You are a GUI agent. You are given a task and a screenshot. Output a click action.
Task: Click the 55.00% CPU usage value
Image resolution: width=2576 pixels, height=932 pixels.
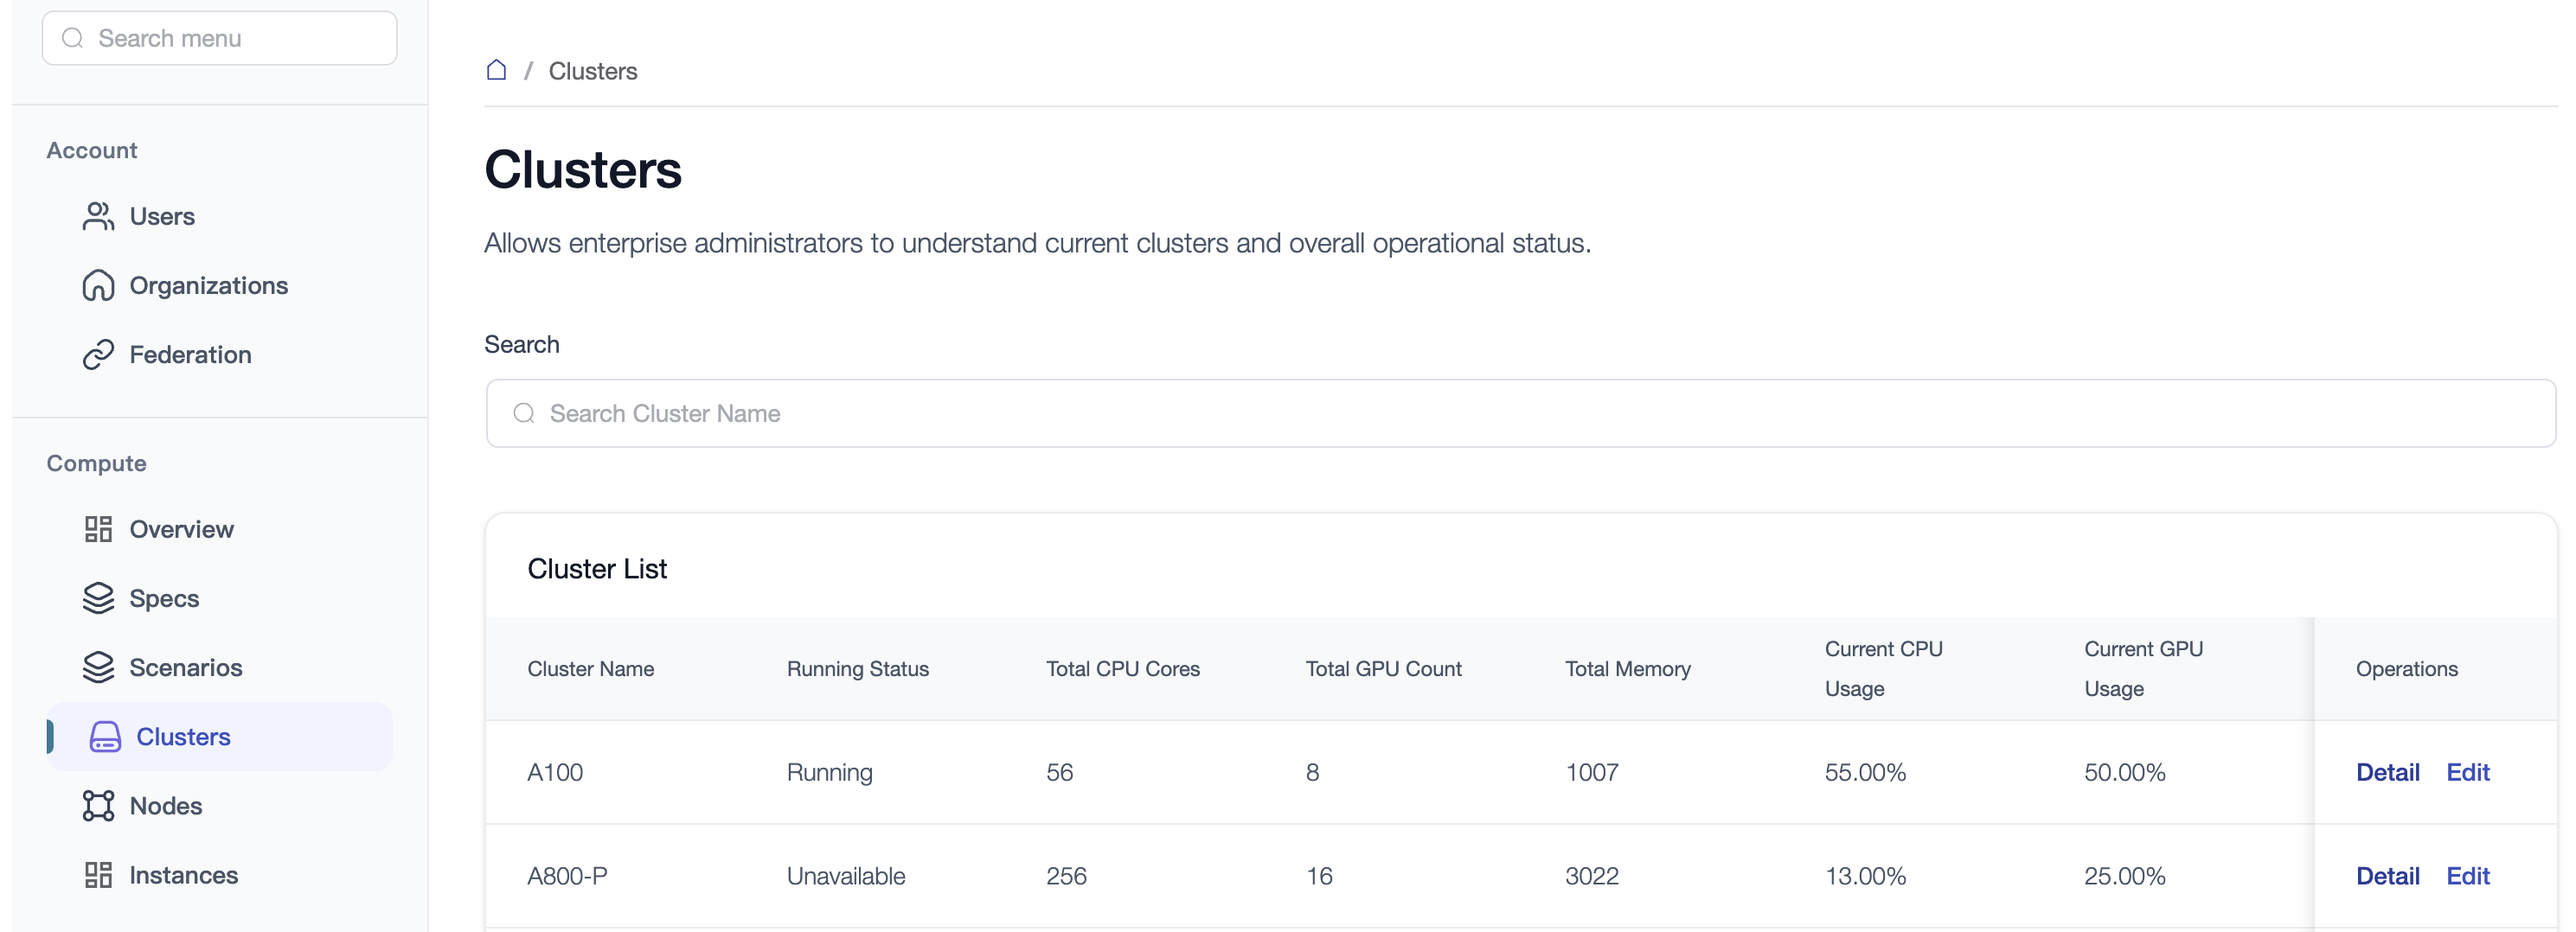pyautogui.click(x=1865, y=772)
